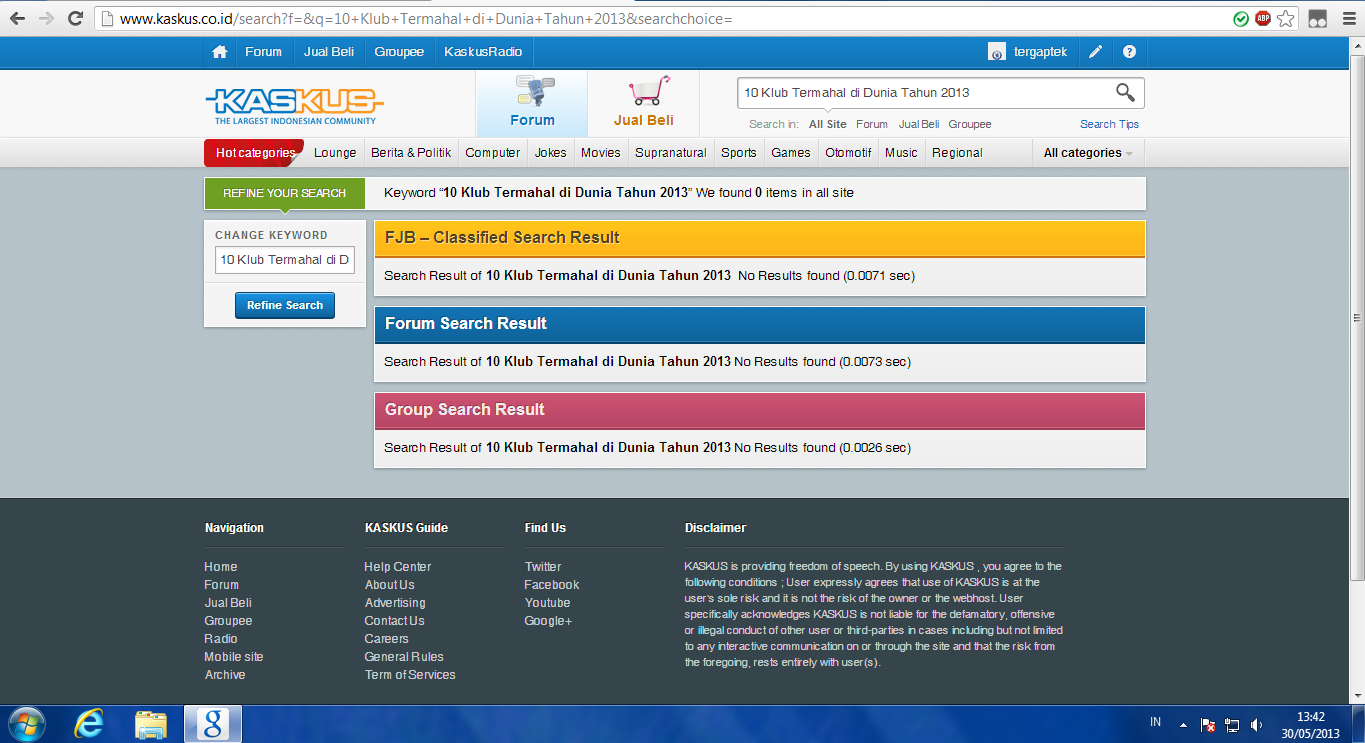Click the pencil edit icon in top bar
This screenshot has height=743, width=1365.
click(1096, 52)
